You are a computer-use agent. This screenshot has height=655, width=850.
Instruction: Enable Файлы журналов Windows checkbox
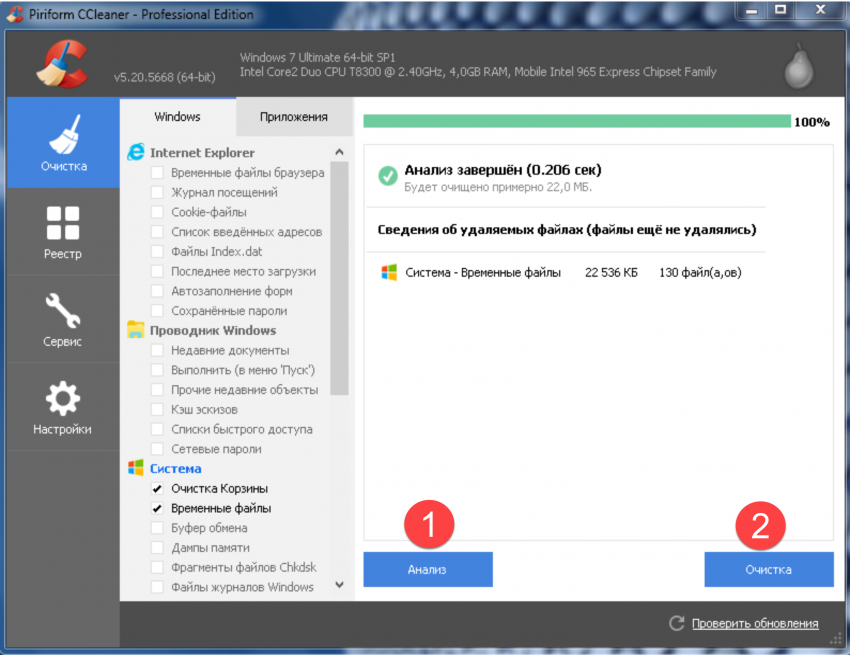tap(157, 587)
